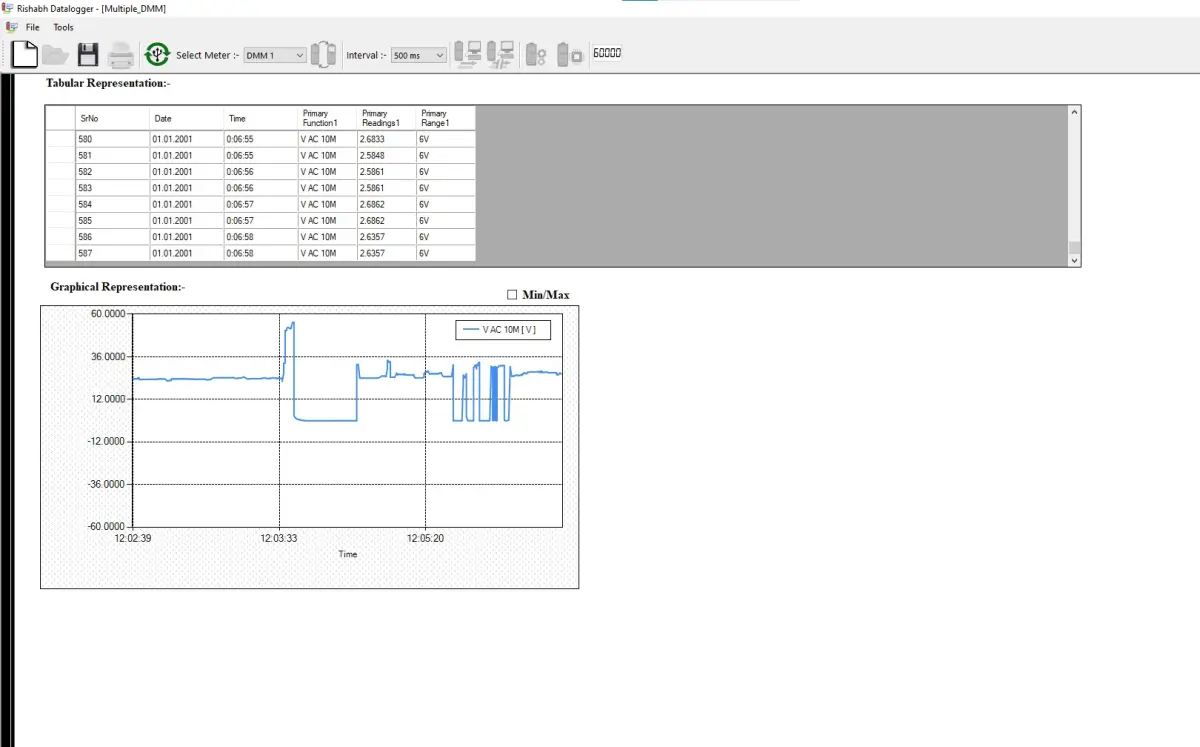Open the Select Meter DMM 1 dropdown
Image resolution: width=1200 pixels, height=747 pixels.
(275, 56)
